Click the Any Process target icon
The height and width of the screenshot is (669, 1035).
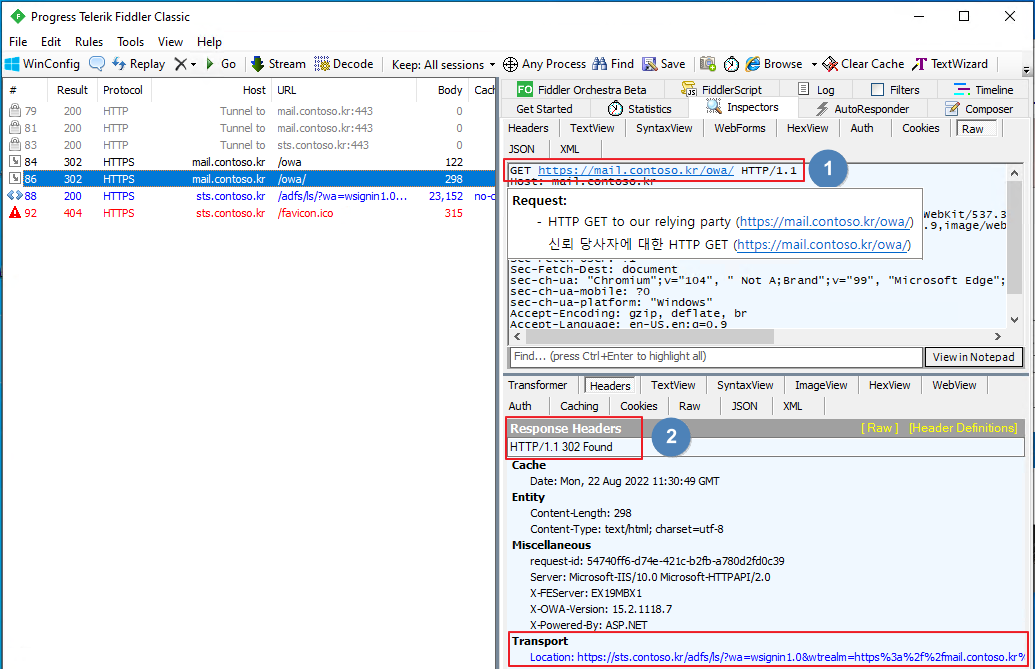point(510,64)
